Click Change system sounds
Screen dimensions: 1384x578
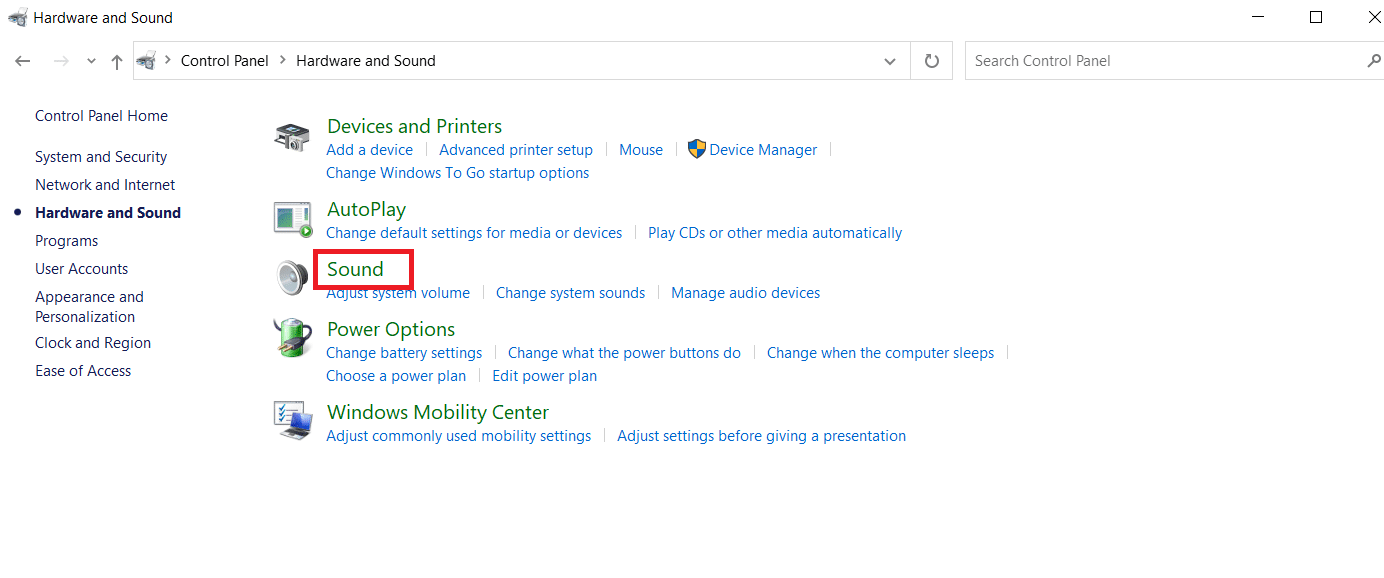click(x=570, y=293)
